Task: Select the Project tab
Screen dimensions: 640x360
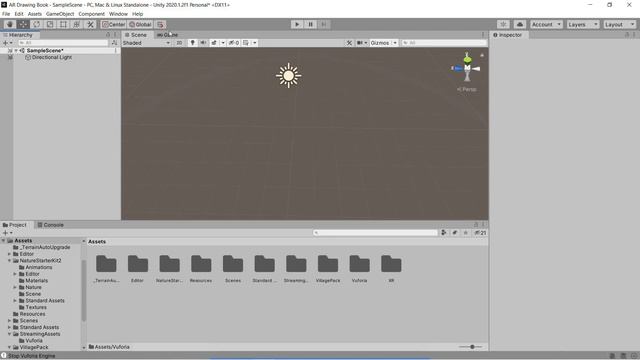Action: (x=15, y=225)
